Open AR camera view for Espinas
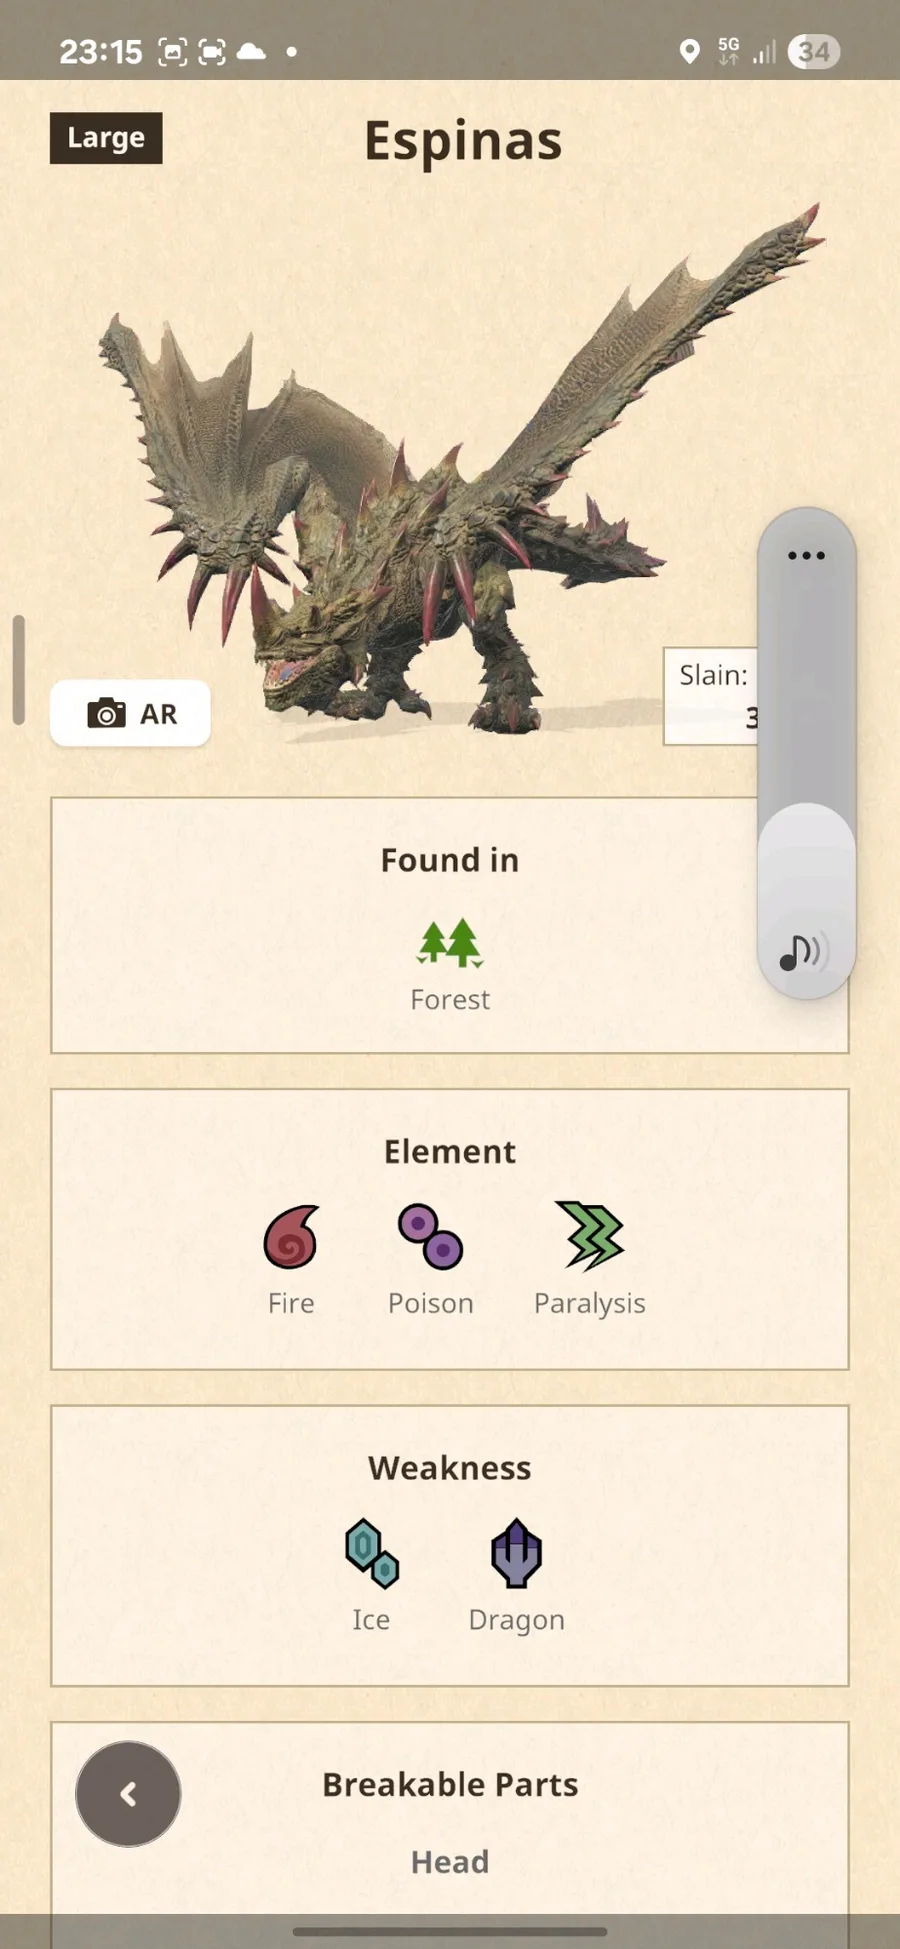The height and width of the screenshot is (1949, 900). (x=130, y=713)
